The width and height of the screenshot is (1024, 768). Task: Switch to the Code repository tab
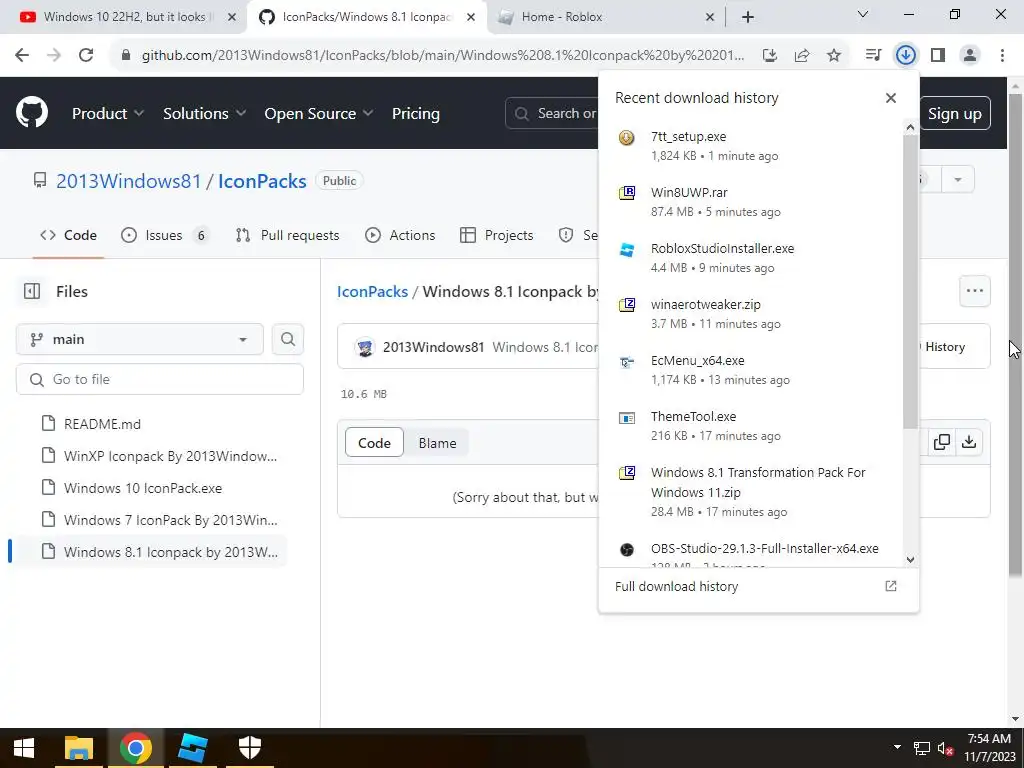[69, 235]
